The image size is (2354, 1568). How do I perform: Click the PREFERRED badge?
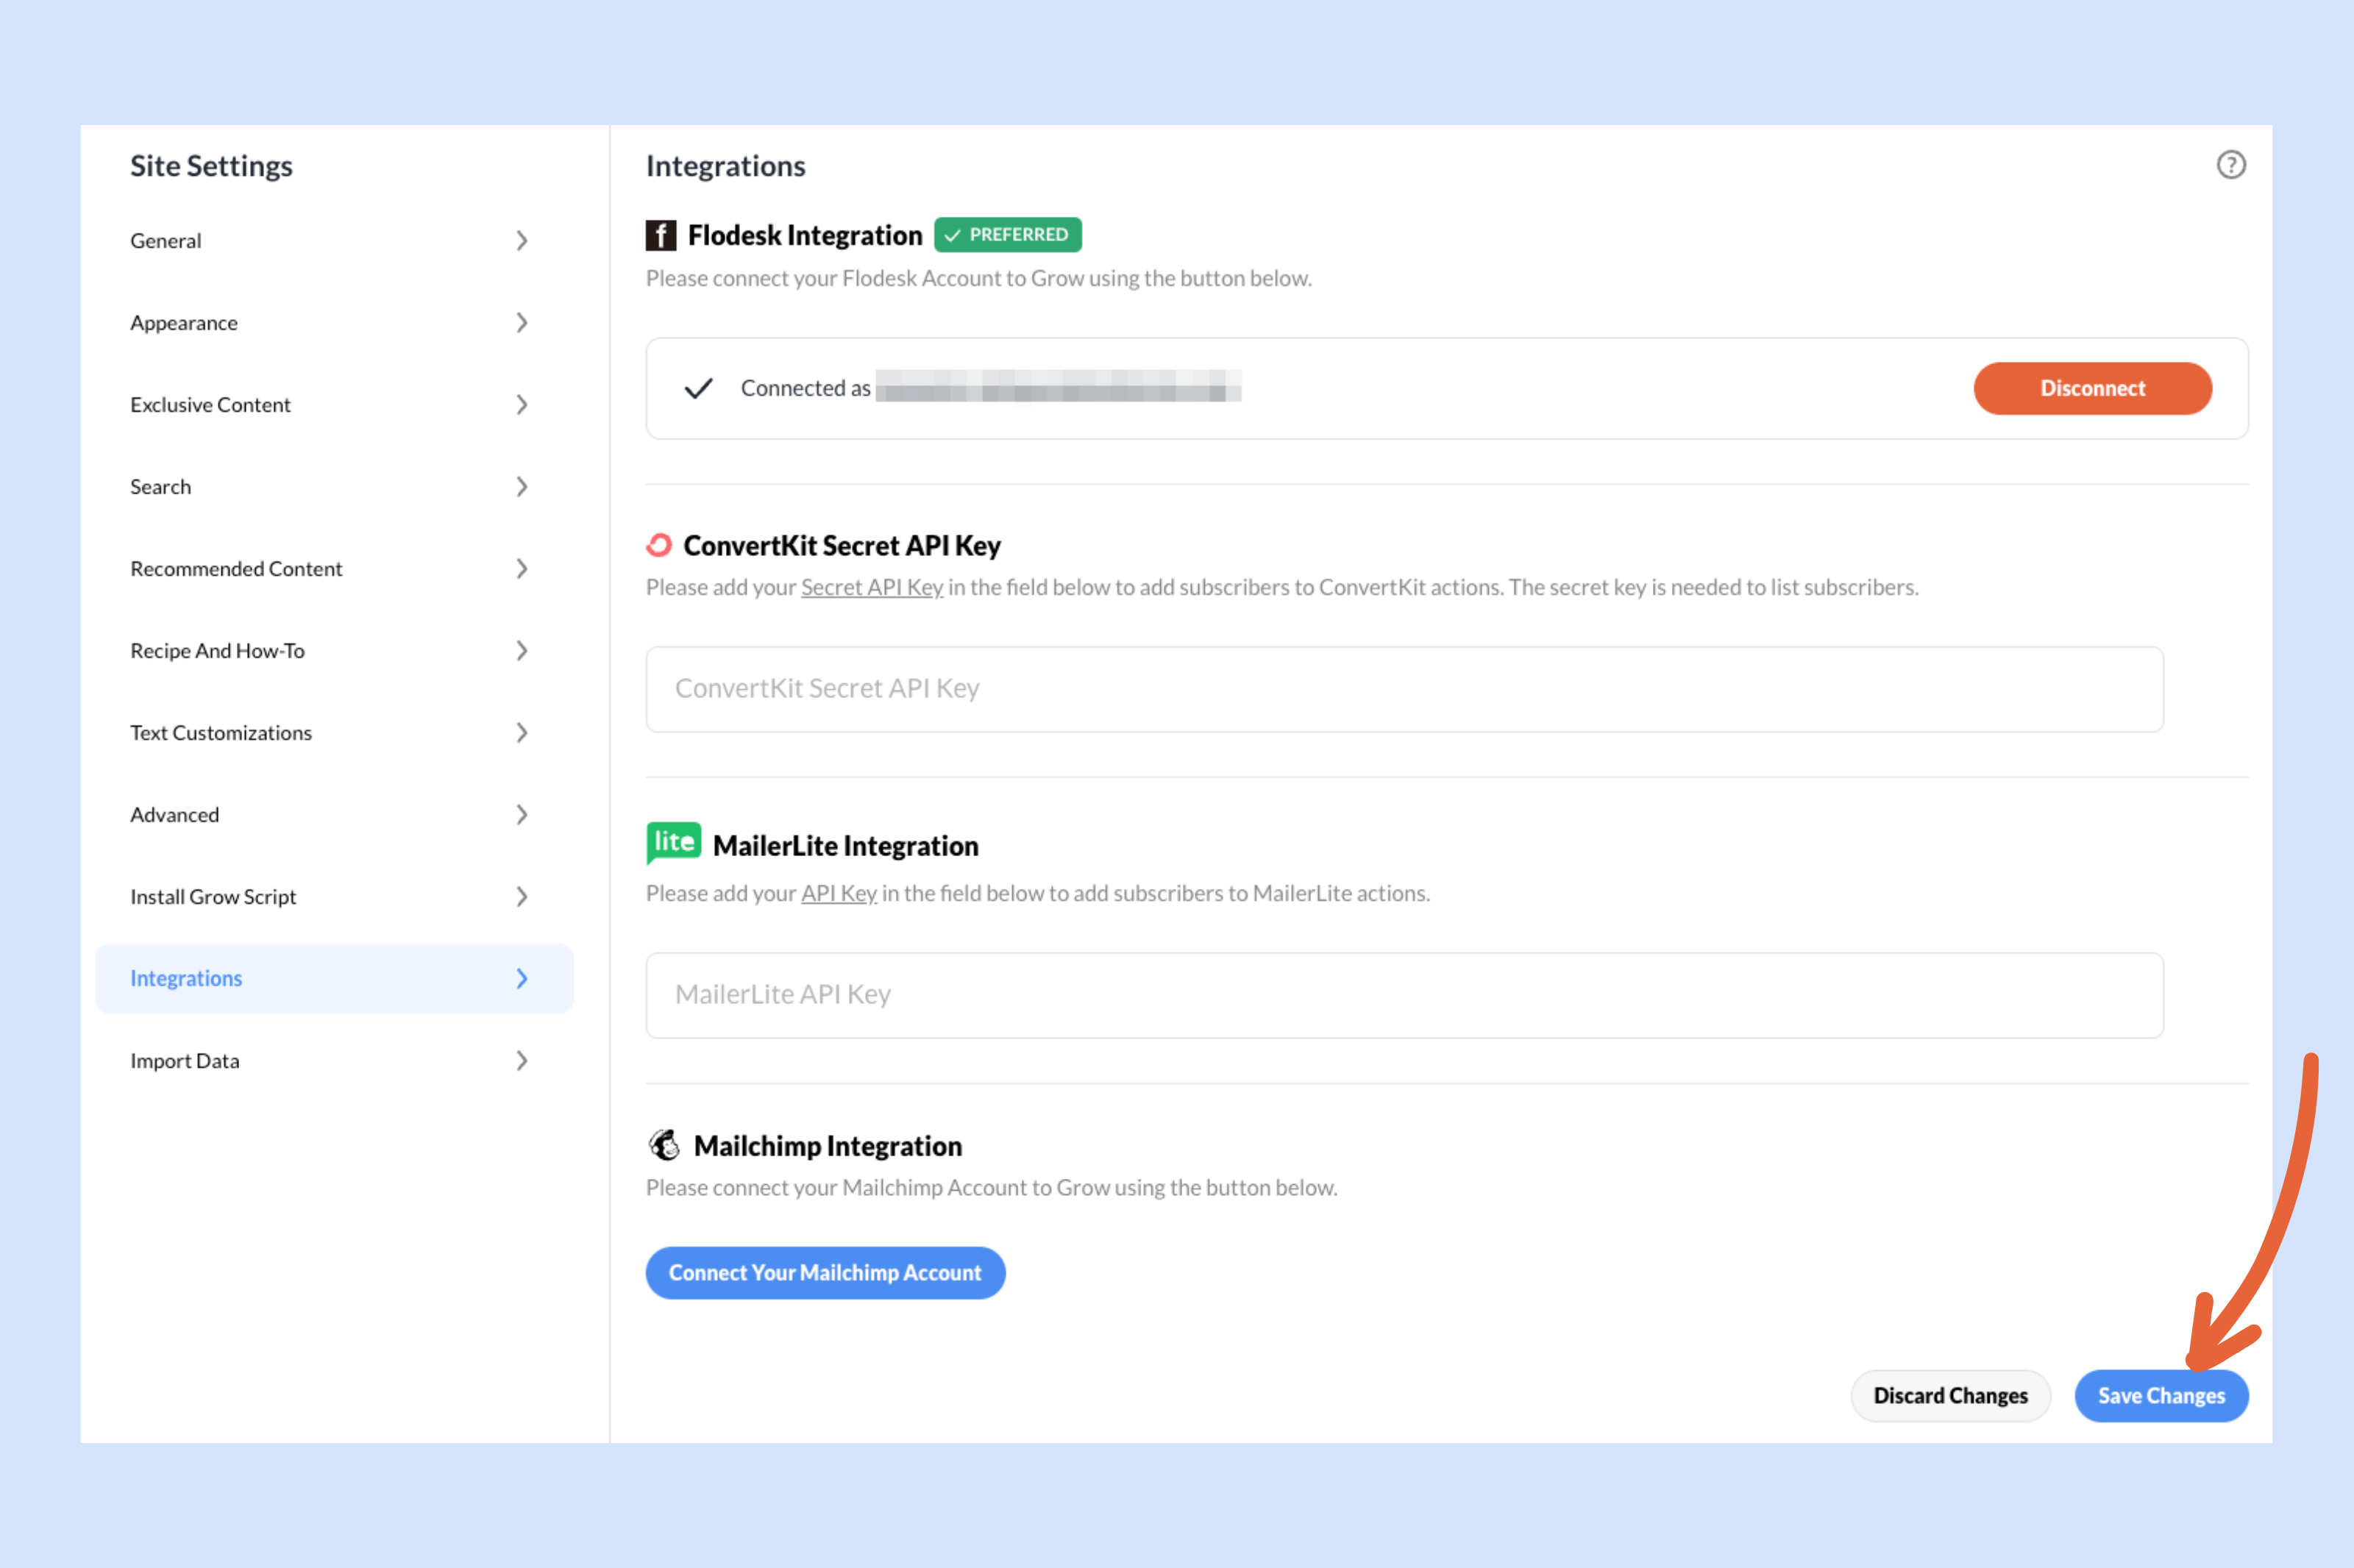(1007, 234)
